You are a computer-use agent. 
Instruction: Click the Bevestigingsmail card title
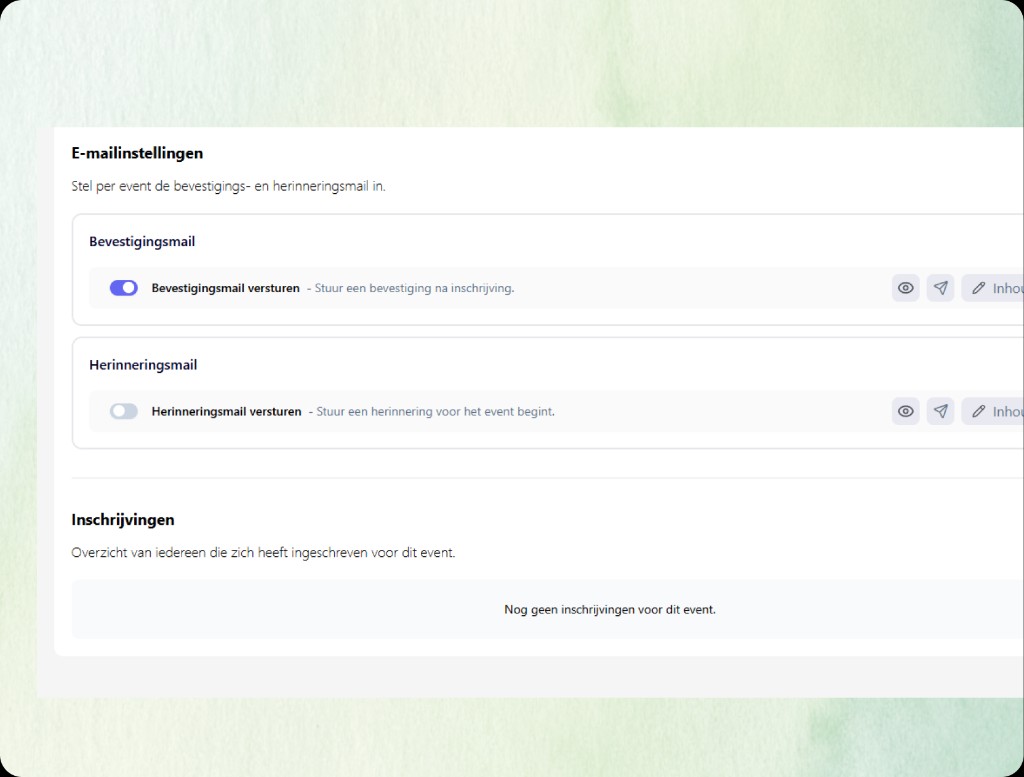142,242
